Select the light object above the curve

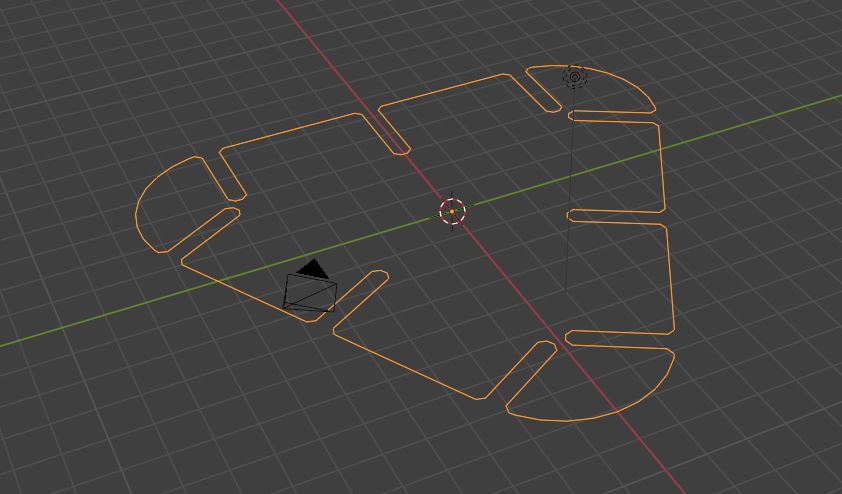(x=575, y=76)
